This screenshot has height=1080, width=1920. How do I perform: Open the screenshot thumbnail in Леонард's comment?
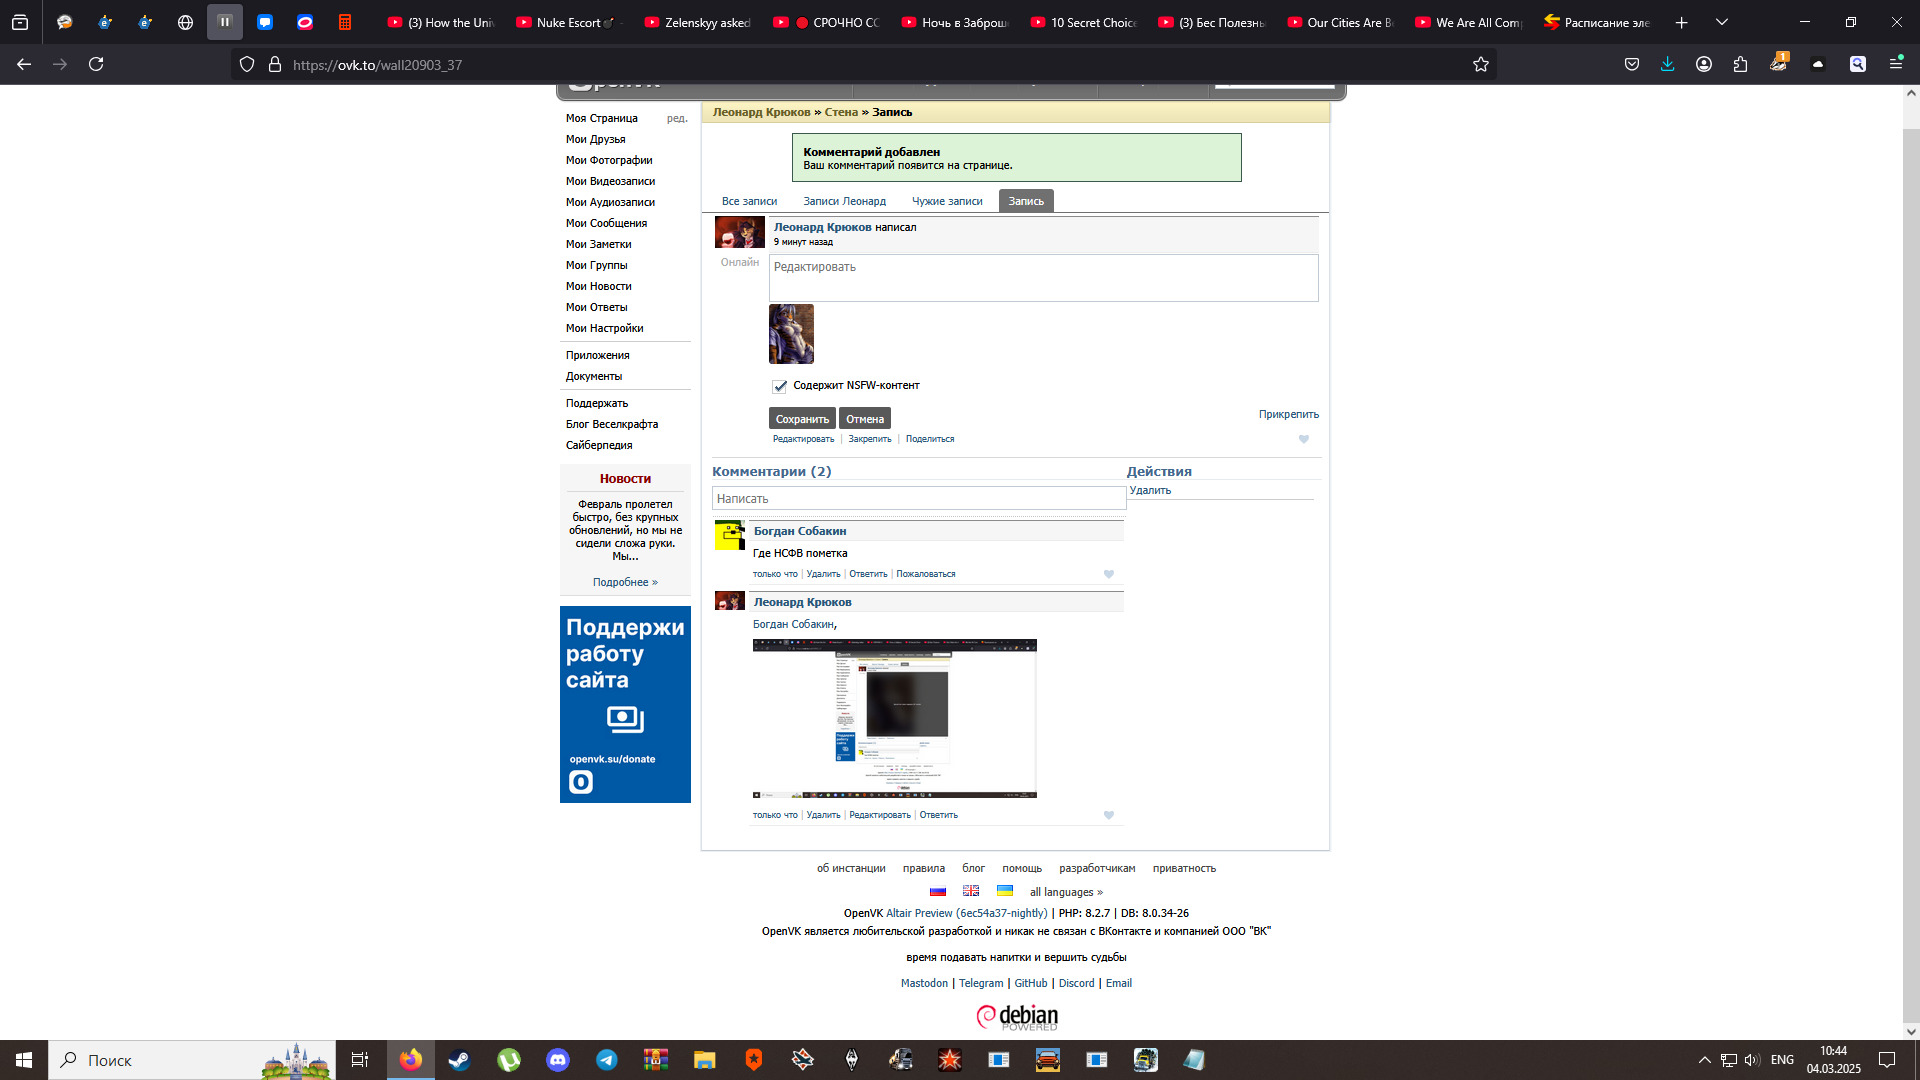[894, 718]
